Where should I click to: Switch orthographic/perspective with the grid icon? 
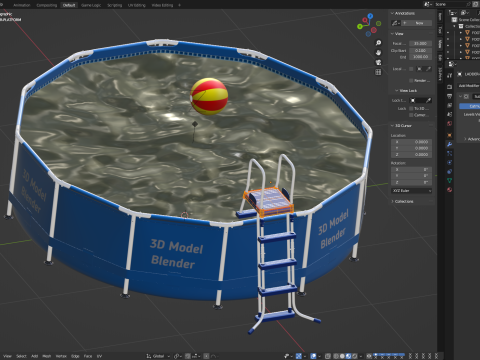378,72
